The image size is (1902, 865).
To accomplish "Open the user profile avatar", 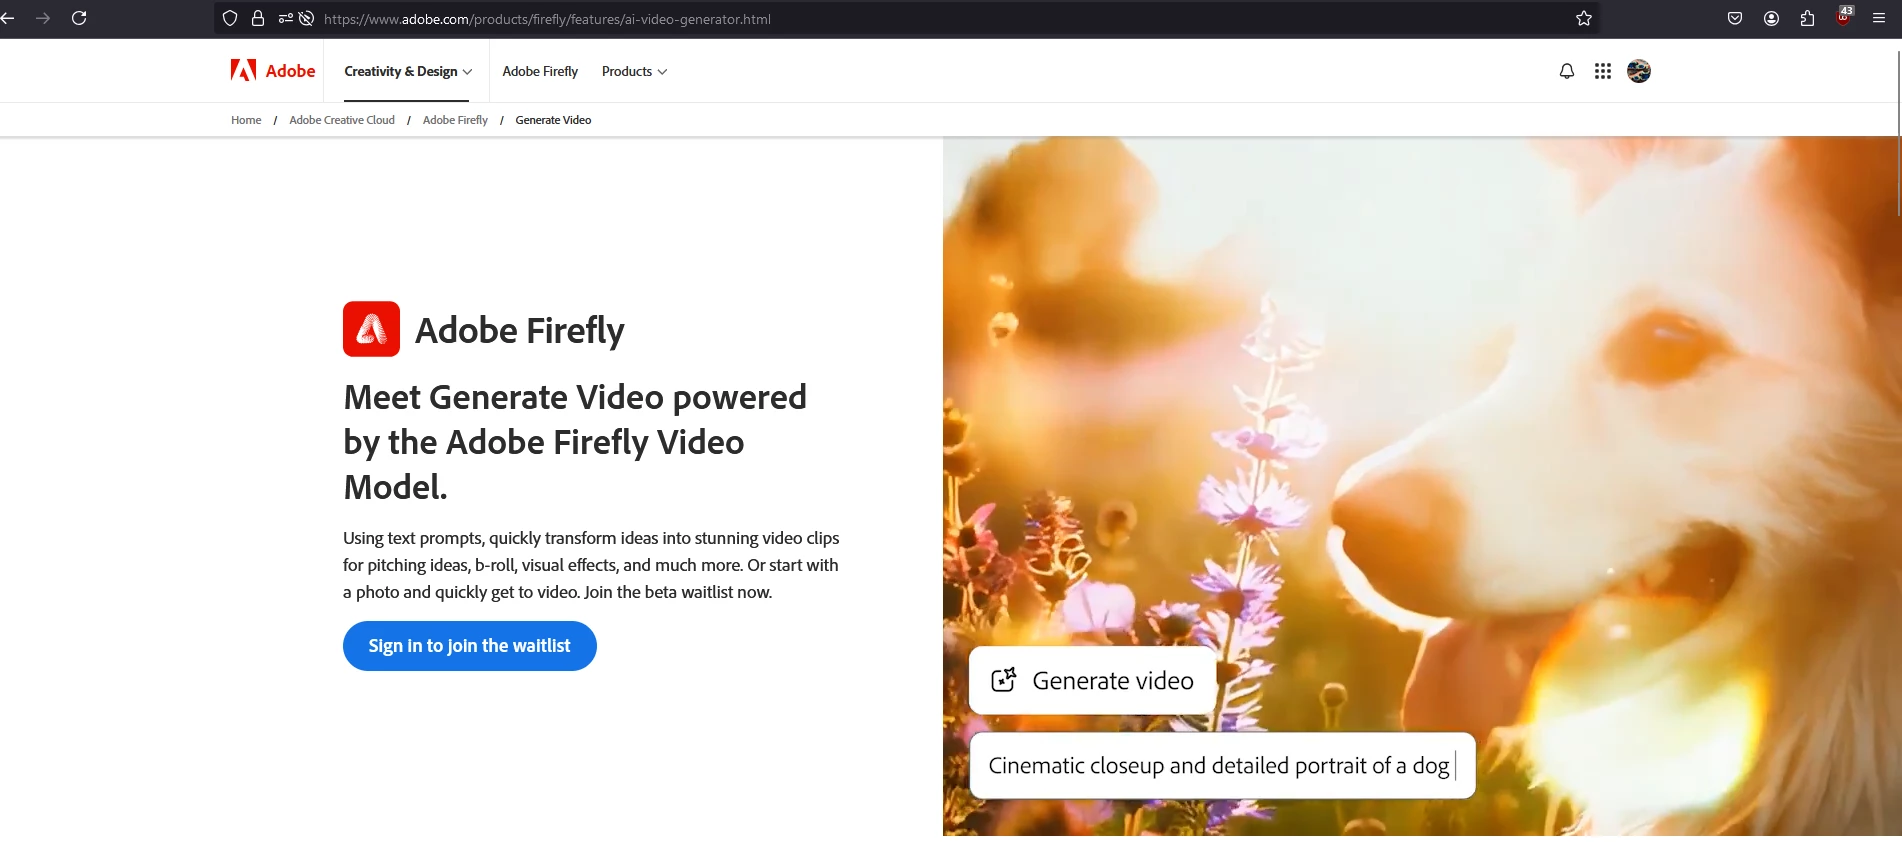I will (x=1639, y=71).
